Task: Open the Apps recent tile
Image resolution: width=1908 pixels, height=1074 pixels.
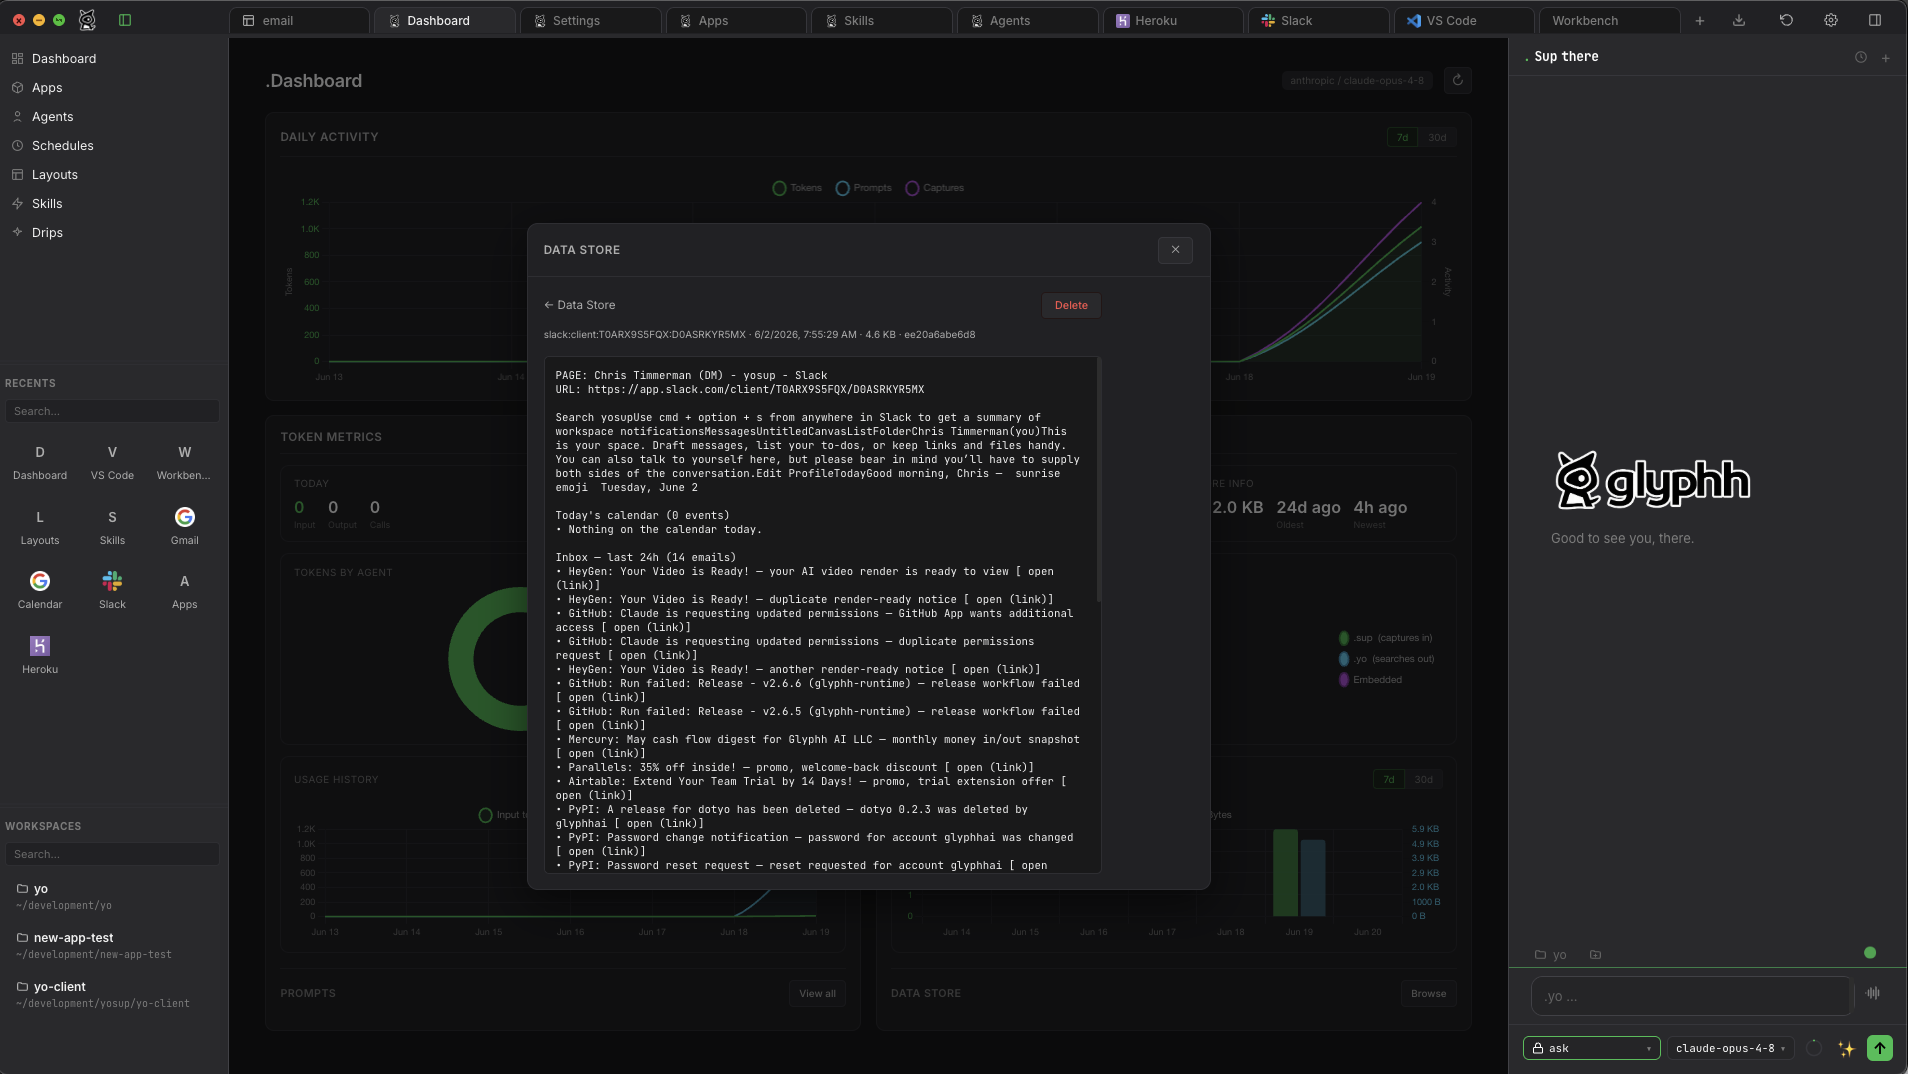Action: coord(184,592)
